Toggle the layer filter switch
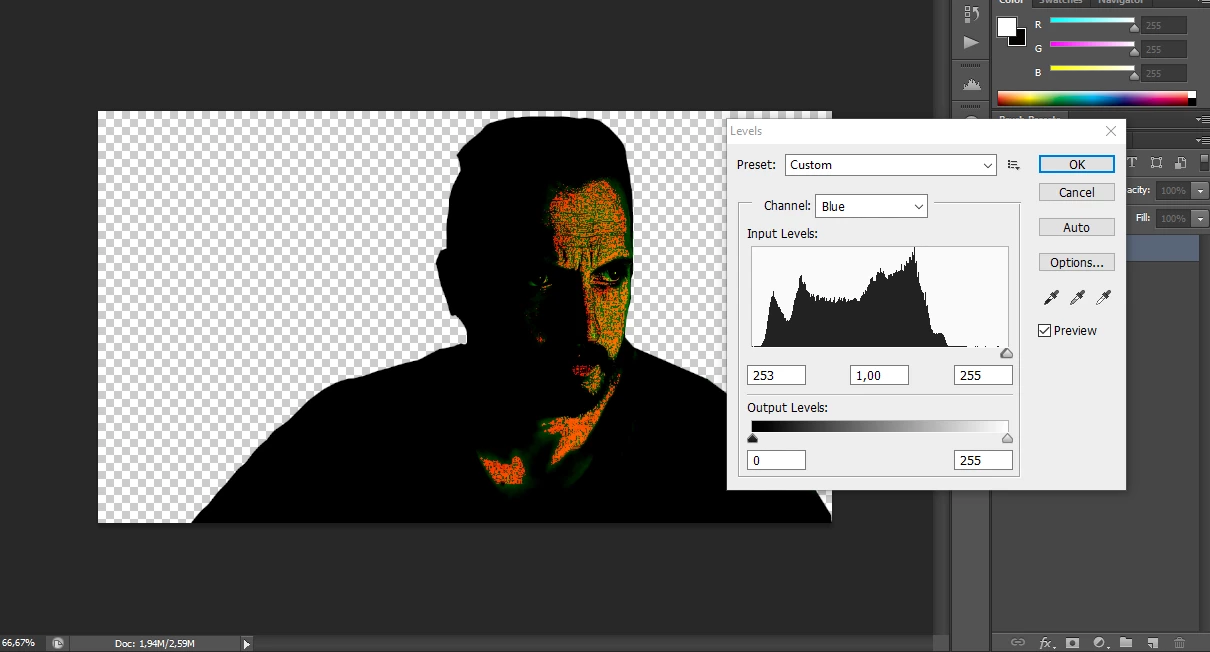Image resolution: width=1210 pixels, height=652 pixels. point(1205,163)
